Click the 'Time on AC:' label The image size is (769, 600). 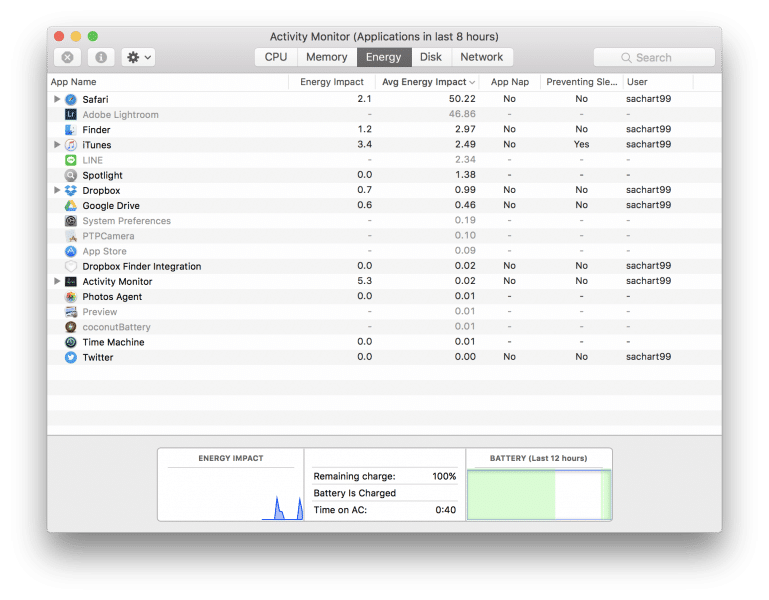[x=340, y=510]
